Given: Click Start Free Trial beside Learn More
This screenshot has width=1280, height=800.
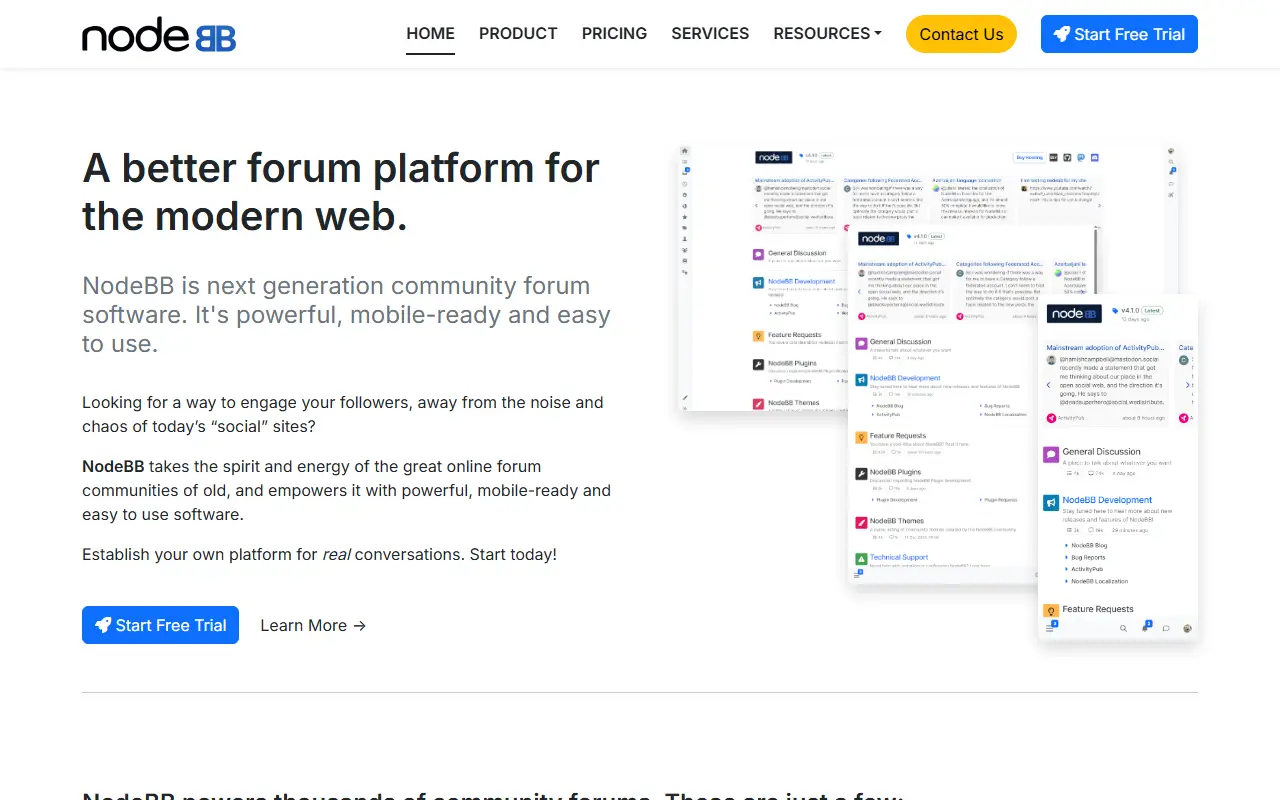Looking at the screenshot, I should (x=160, y=625).
